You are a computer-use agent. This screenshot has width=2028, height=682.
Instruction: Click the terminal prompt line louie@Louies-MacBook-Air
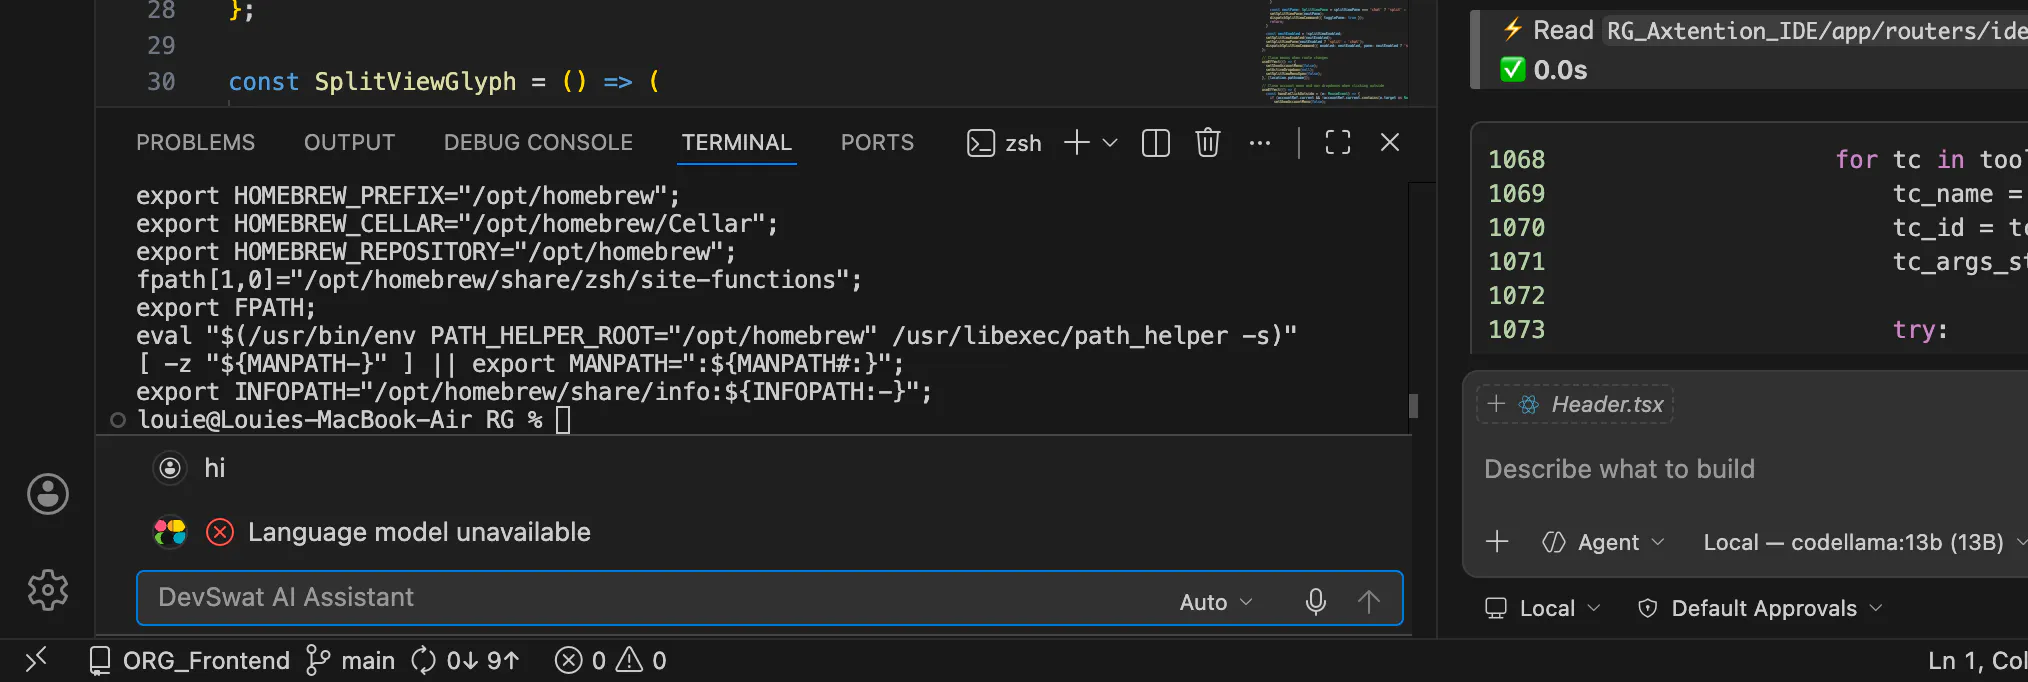tap(340, 420)
